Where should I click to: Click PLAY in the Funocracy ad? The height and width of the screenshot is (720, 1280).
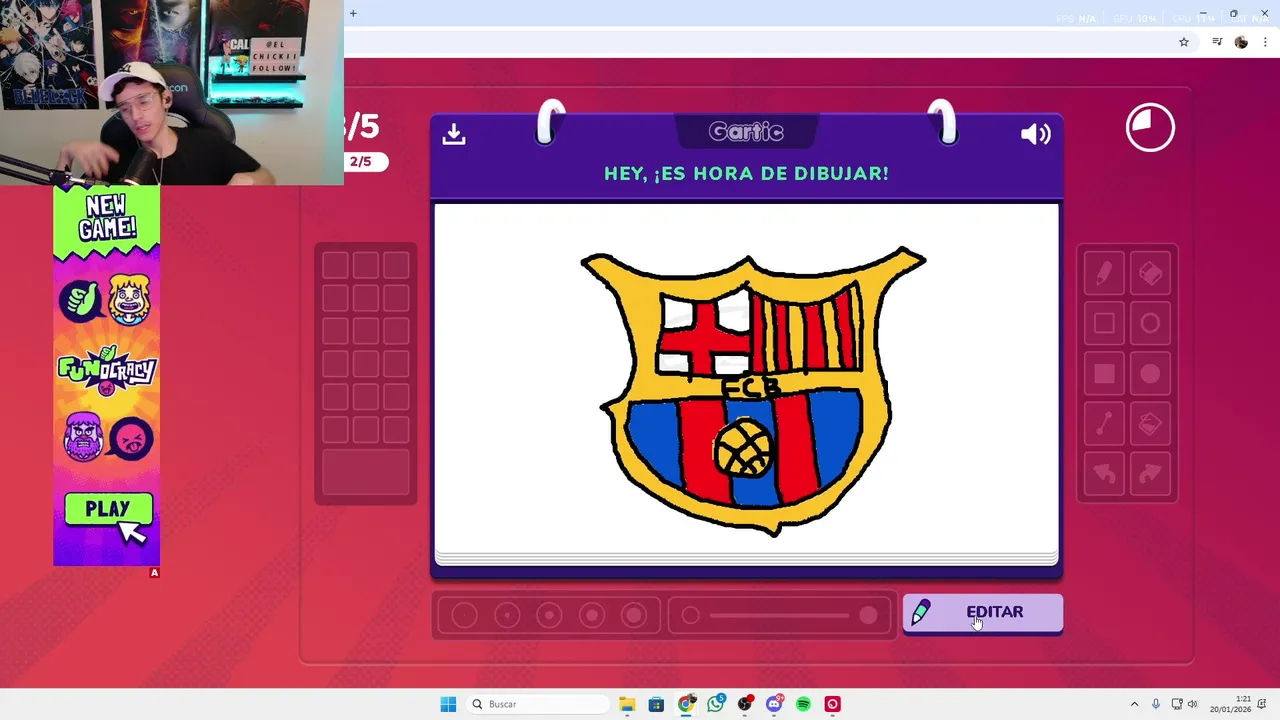point(107,510)
